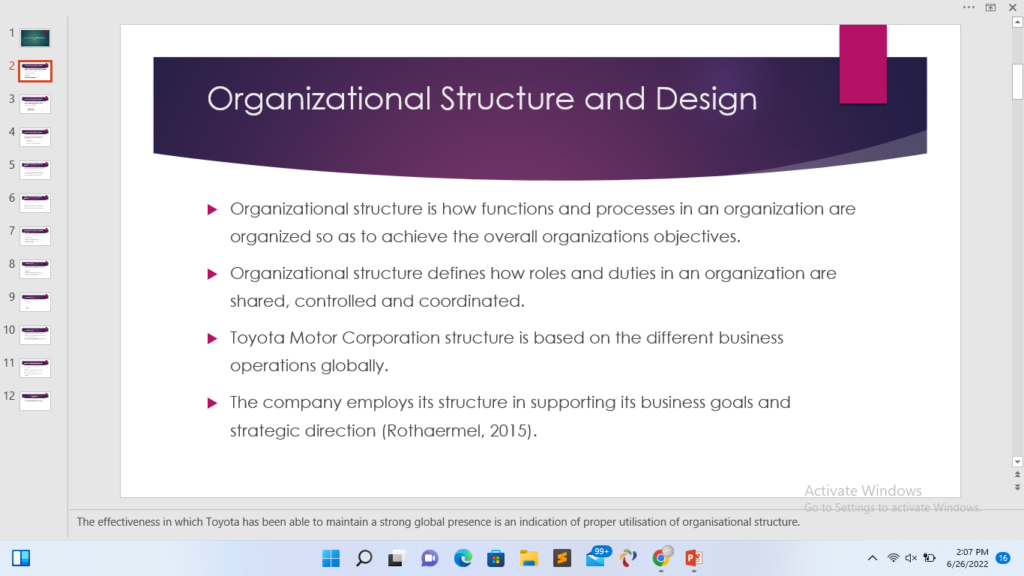
Task: Switch to PowerPoint on the taskbar
Action: (694, 558)
